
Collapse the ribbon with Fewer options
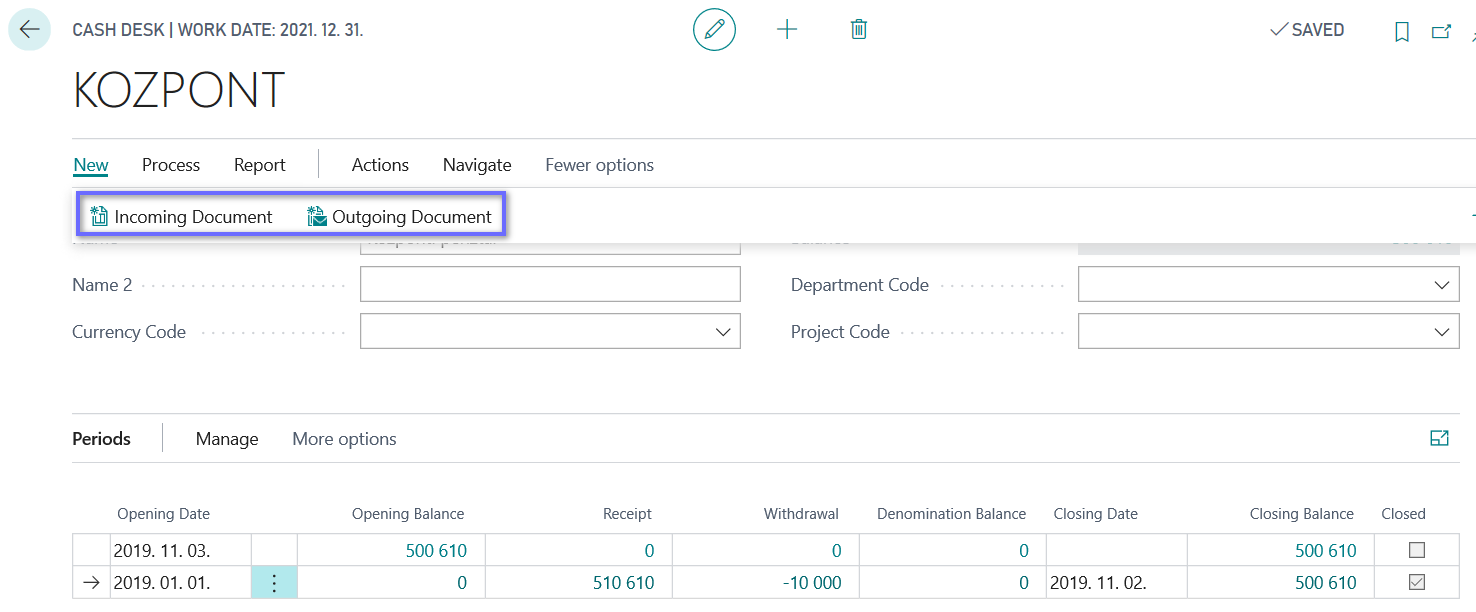pyautogui.click(x=599, y=164)
